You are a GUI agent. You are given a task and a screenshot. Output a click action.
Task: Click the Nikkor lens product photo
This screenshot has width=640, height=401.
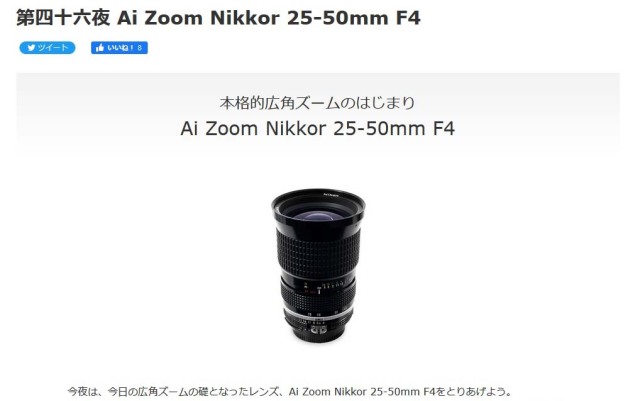coord(318,265)
